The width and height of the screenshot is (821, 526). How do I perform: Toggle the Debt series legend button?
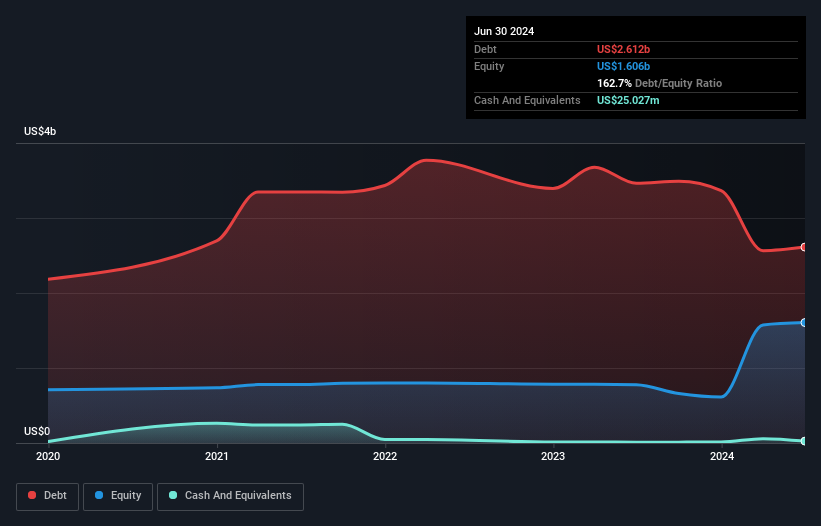47,496
